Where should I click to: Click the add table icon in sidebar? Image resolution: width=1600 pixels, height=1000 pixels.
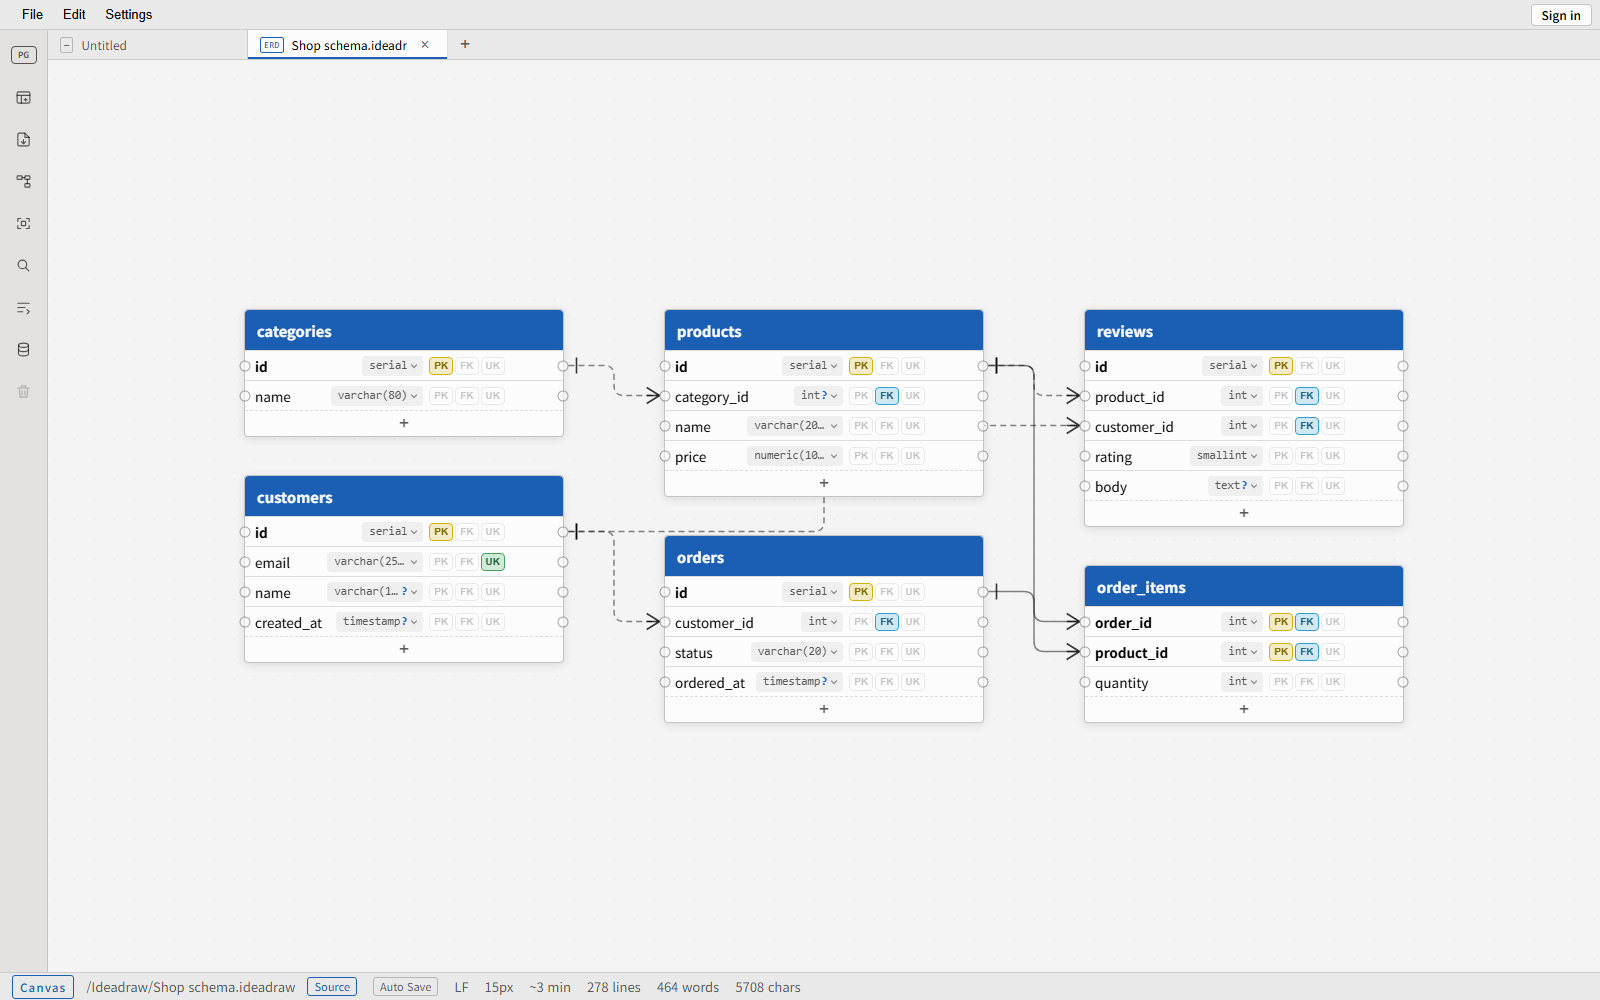(x=24, y=98)
